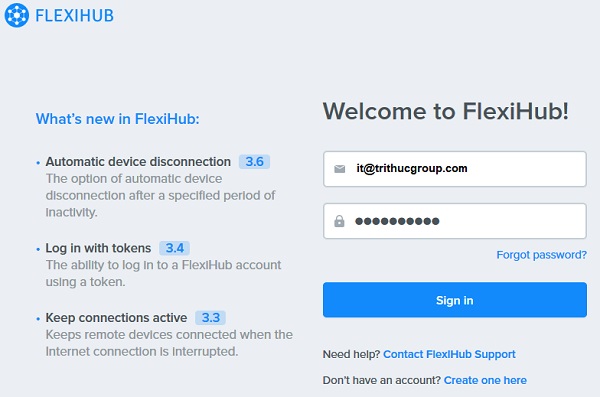Viewport: 600px width, 397px height.
Task: Select the Keep connections active heading
Action: click(x=116, y=318)
